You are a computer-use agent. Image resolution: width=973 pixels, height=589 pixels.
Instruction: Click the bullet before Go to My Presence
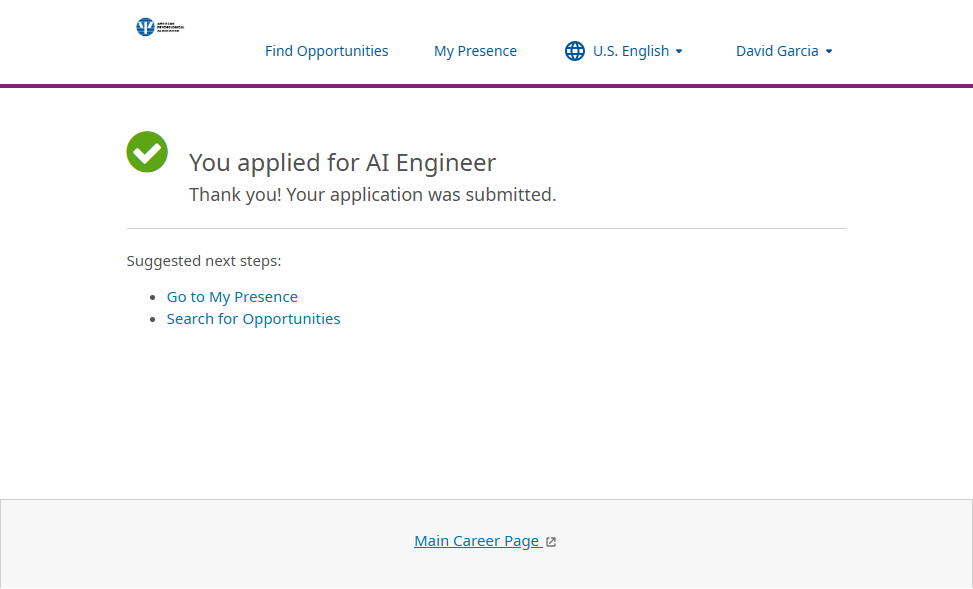(153, 298)
